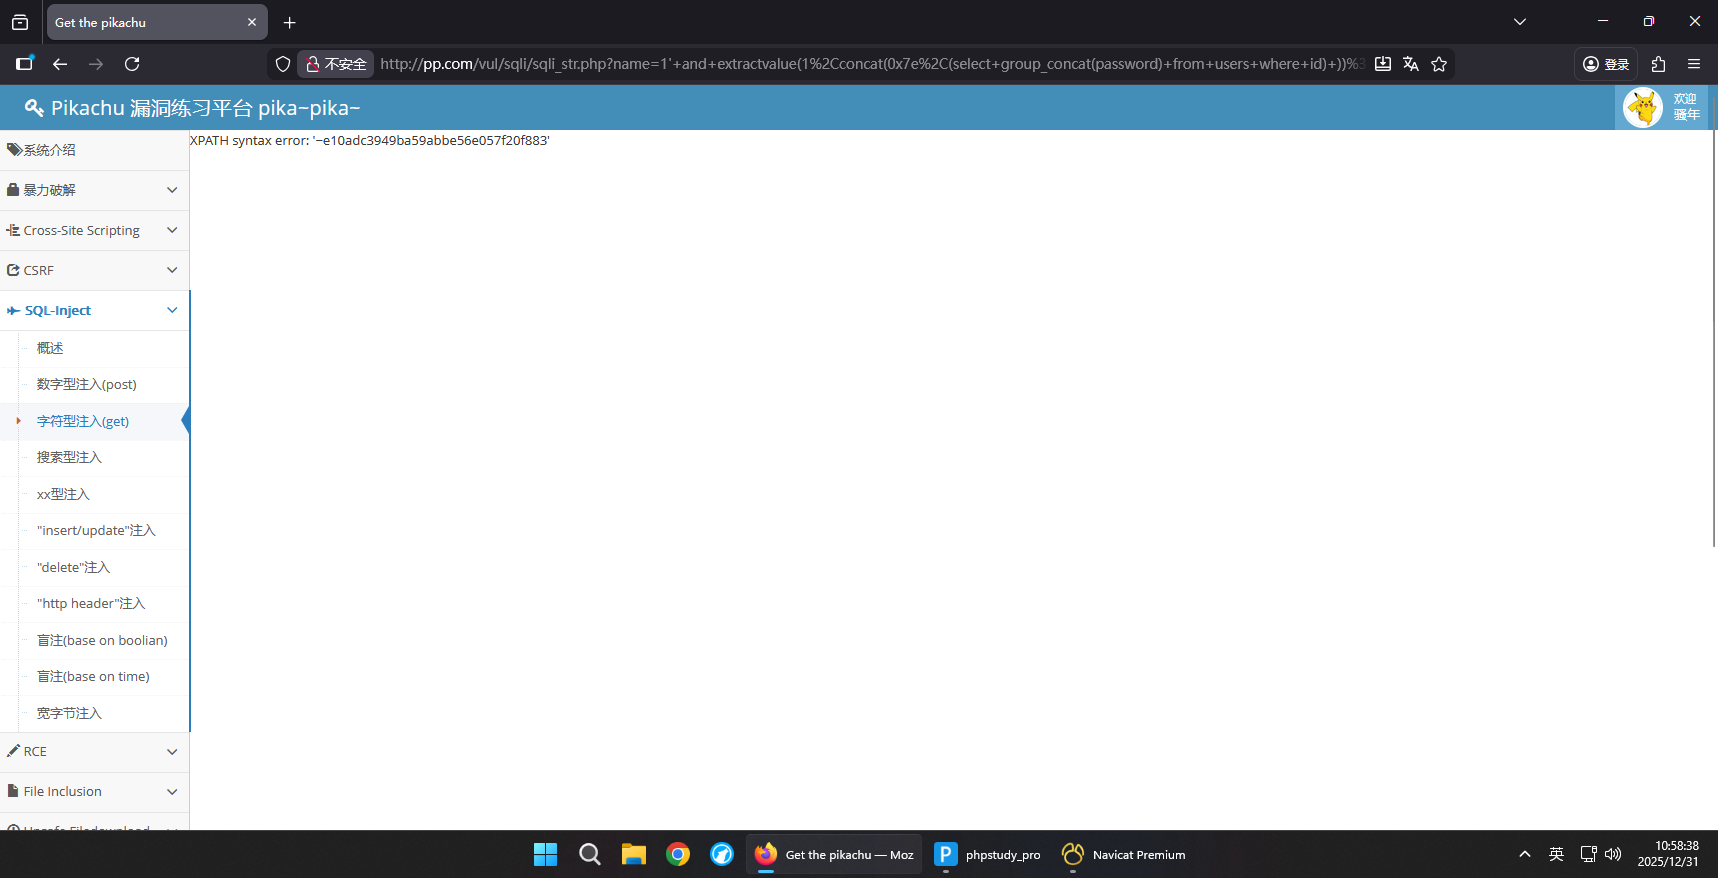Click the Firefox recent browsing icon
Image resolution: width=1718 pixels, height=878 pixels.
[20, 22]
